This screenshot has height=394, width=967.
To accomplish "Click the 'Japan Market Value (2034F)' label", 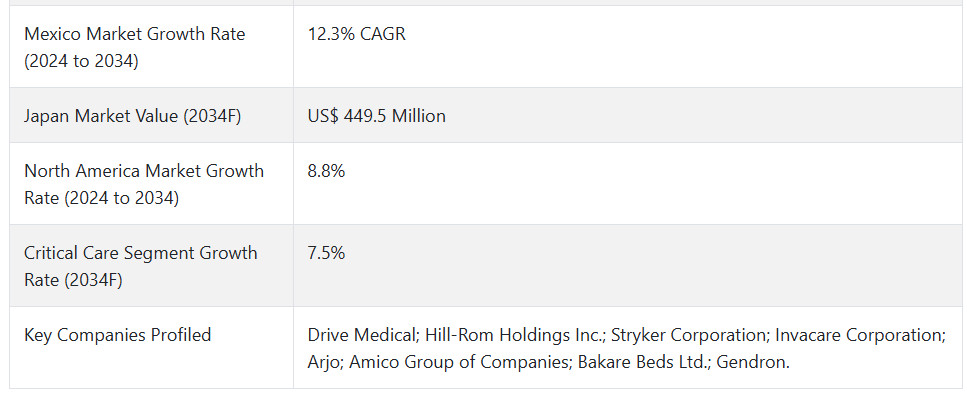I will pos(133,116).
